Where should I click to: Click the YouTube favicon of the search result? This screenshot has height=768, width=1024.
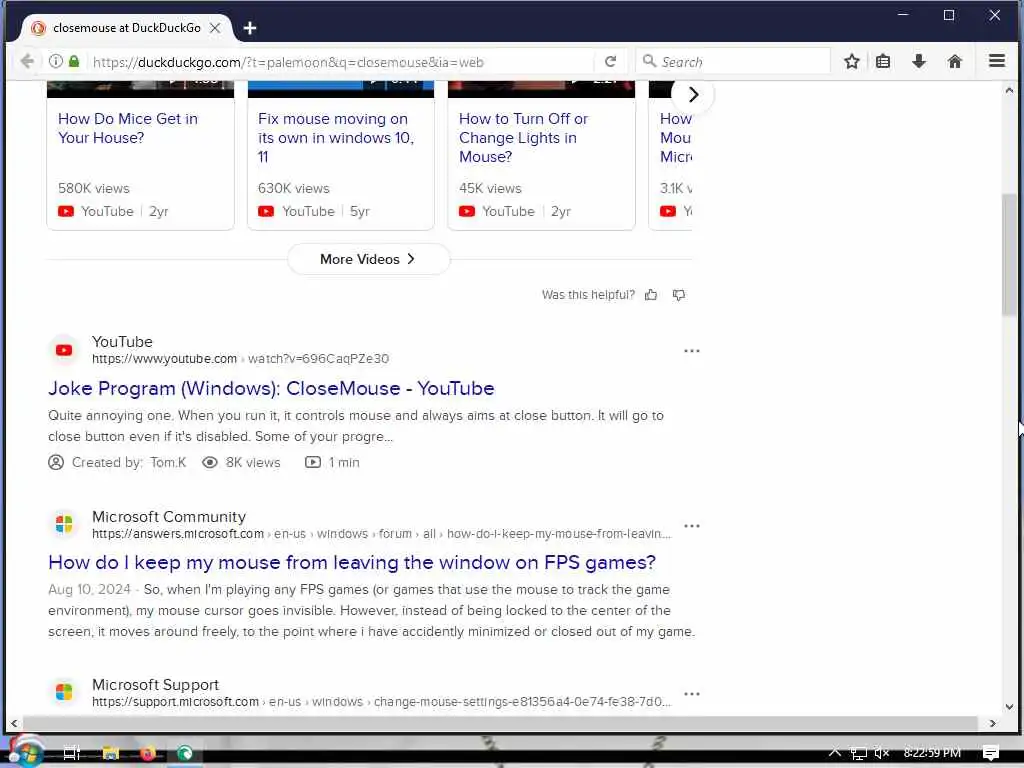pyautogui.click(x=64, y=350)
